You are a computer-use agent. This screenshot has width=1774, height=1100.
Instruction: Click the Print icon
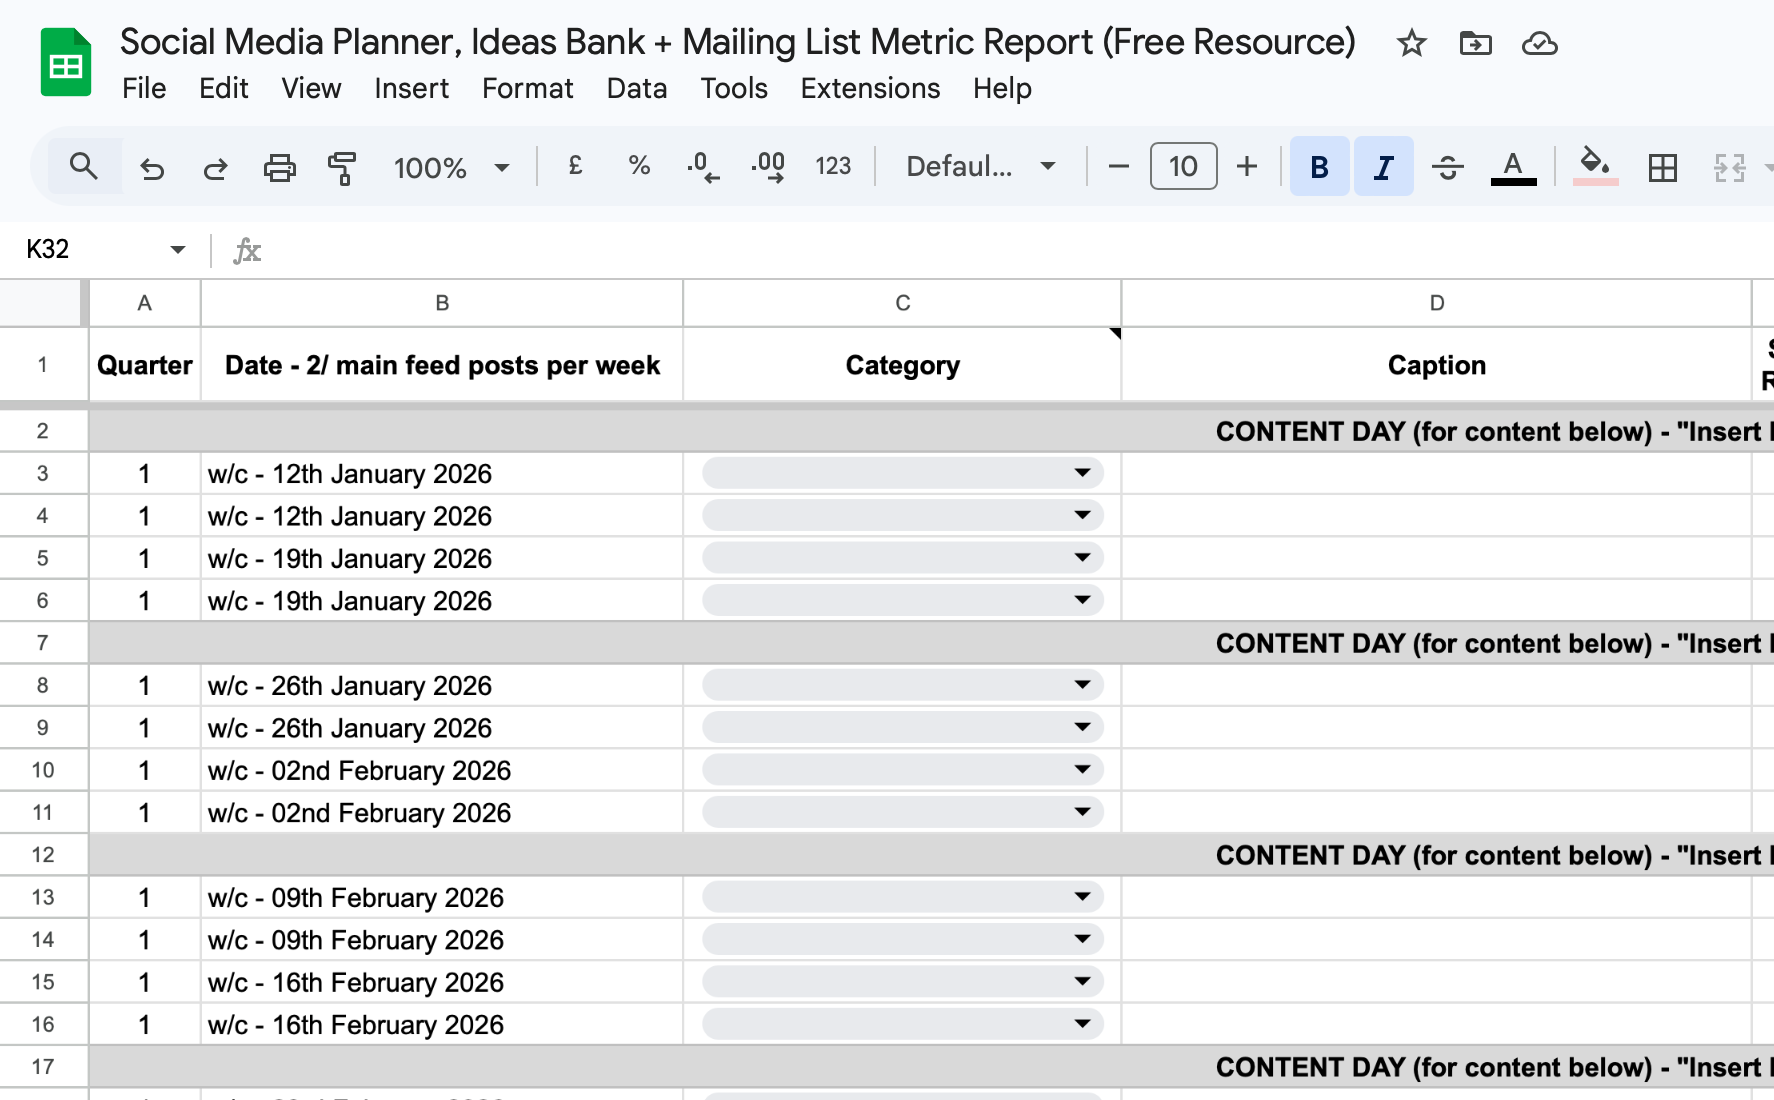(x=279, y=167)
